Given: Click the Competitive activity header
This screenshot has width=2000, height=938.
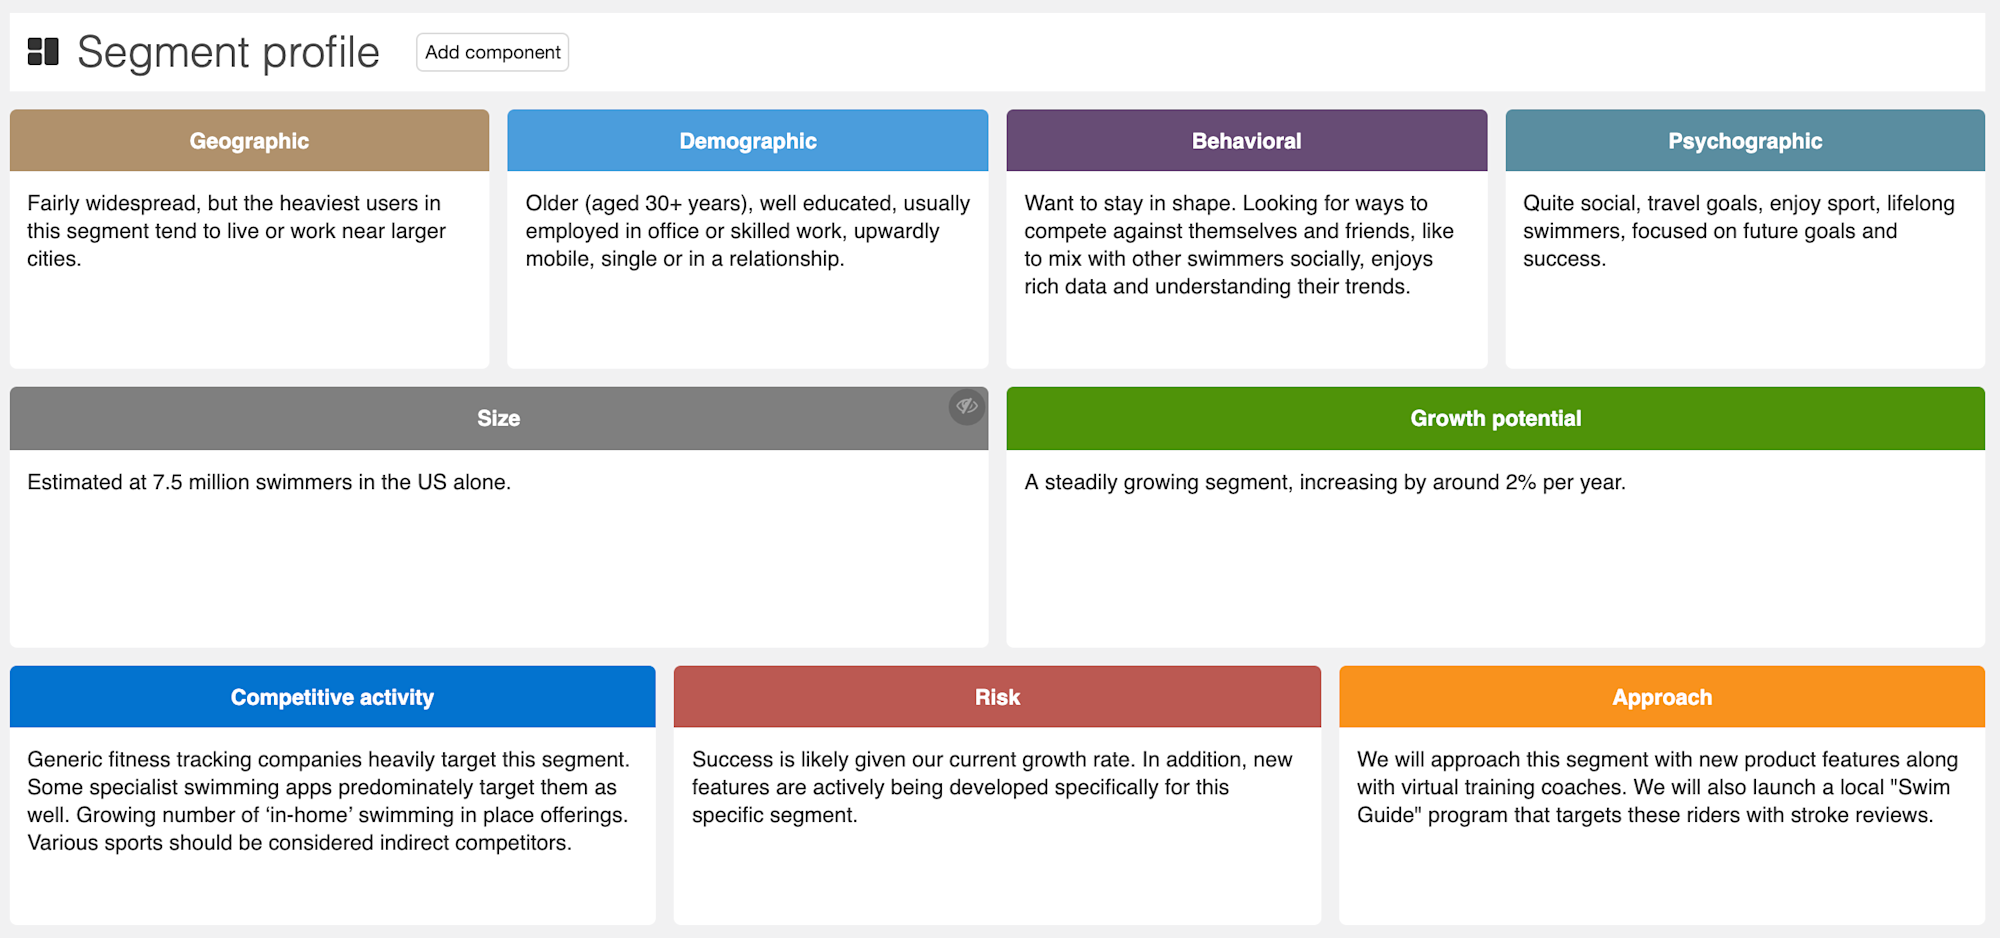Looking at the screenshot, I should tap(332, 697).
